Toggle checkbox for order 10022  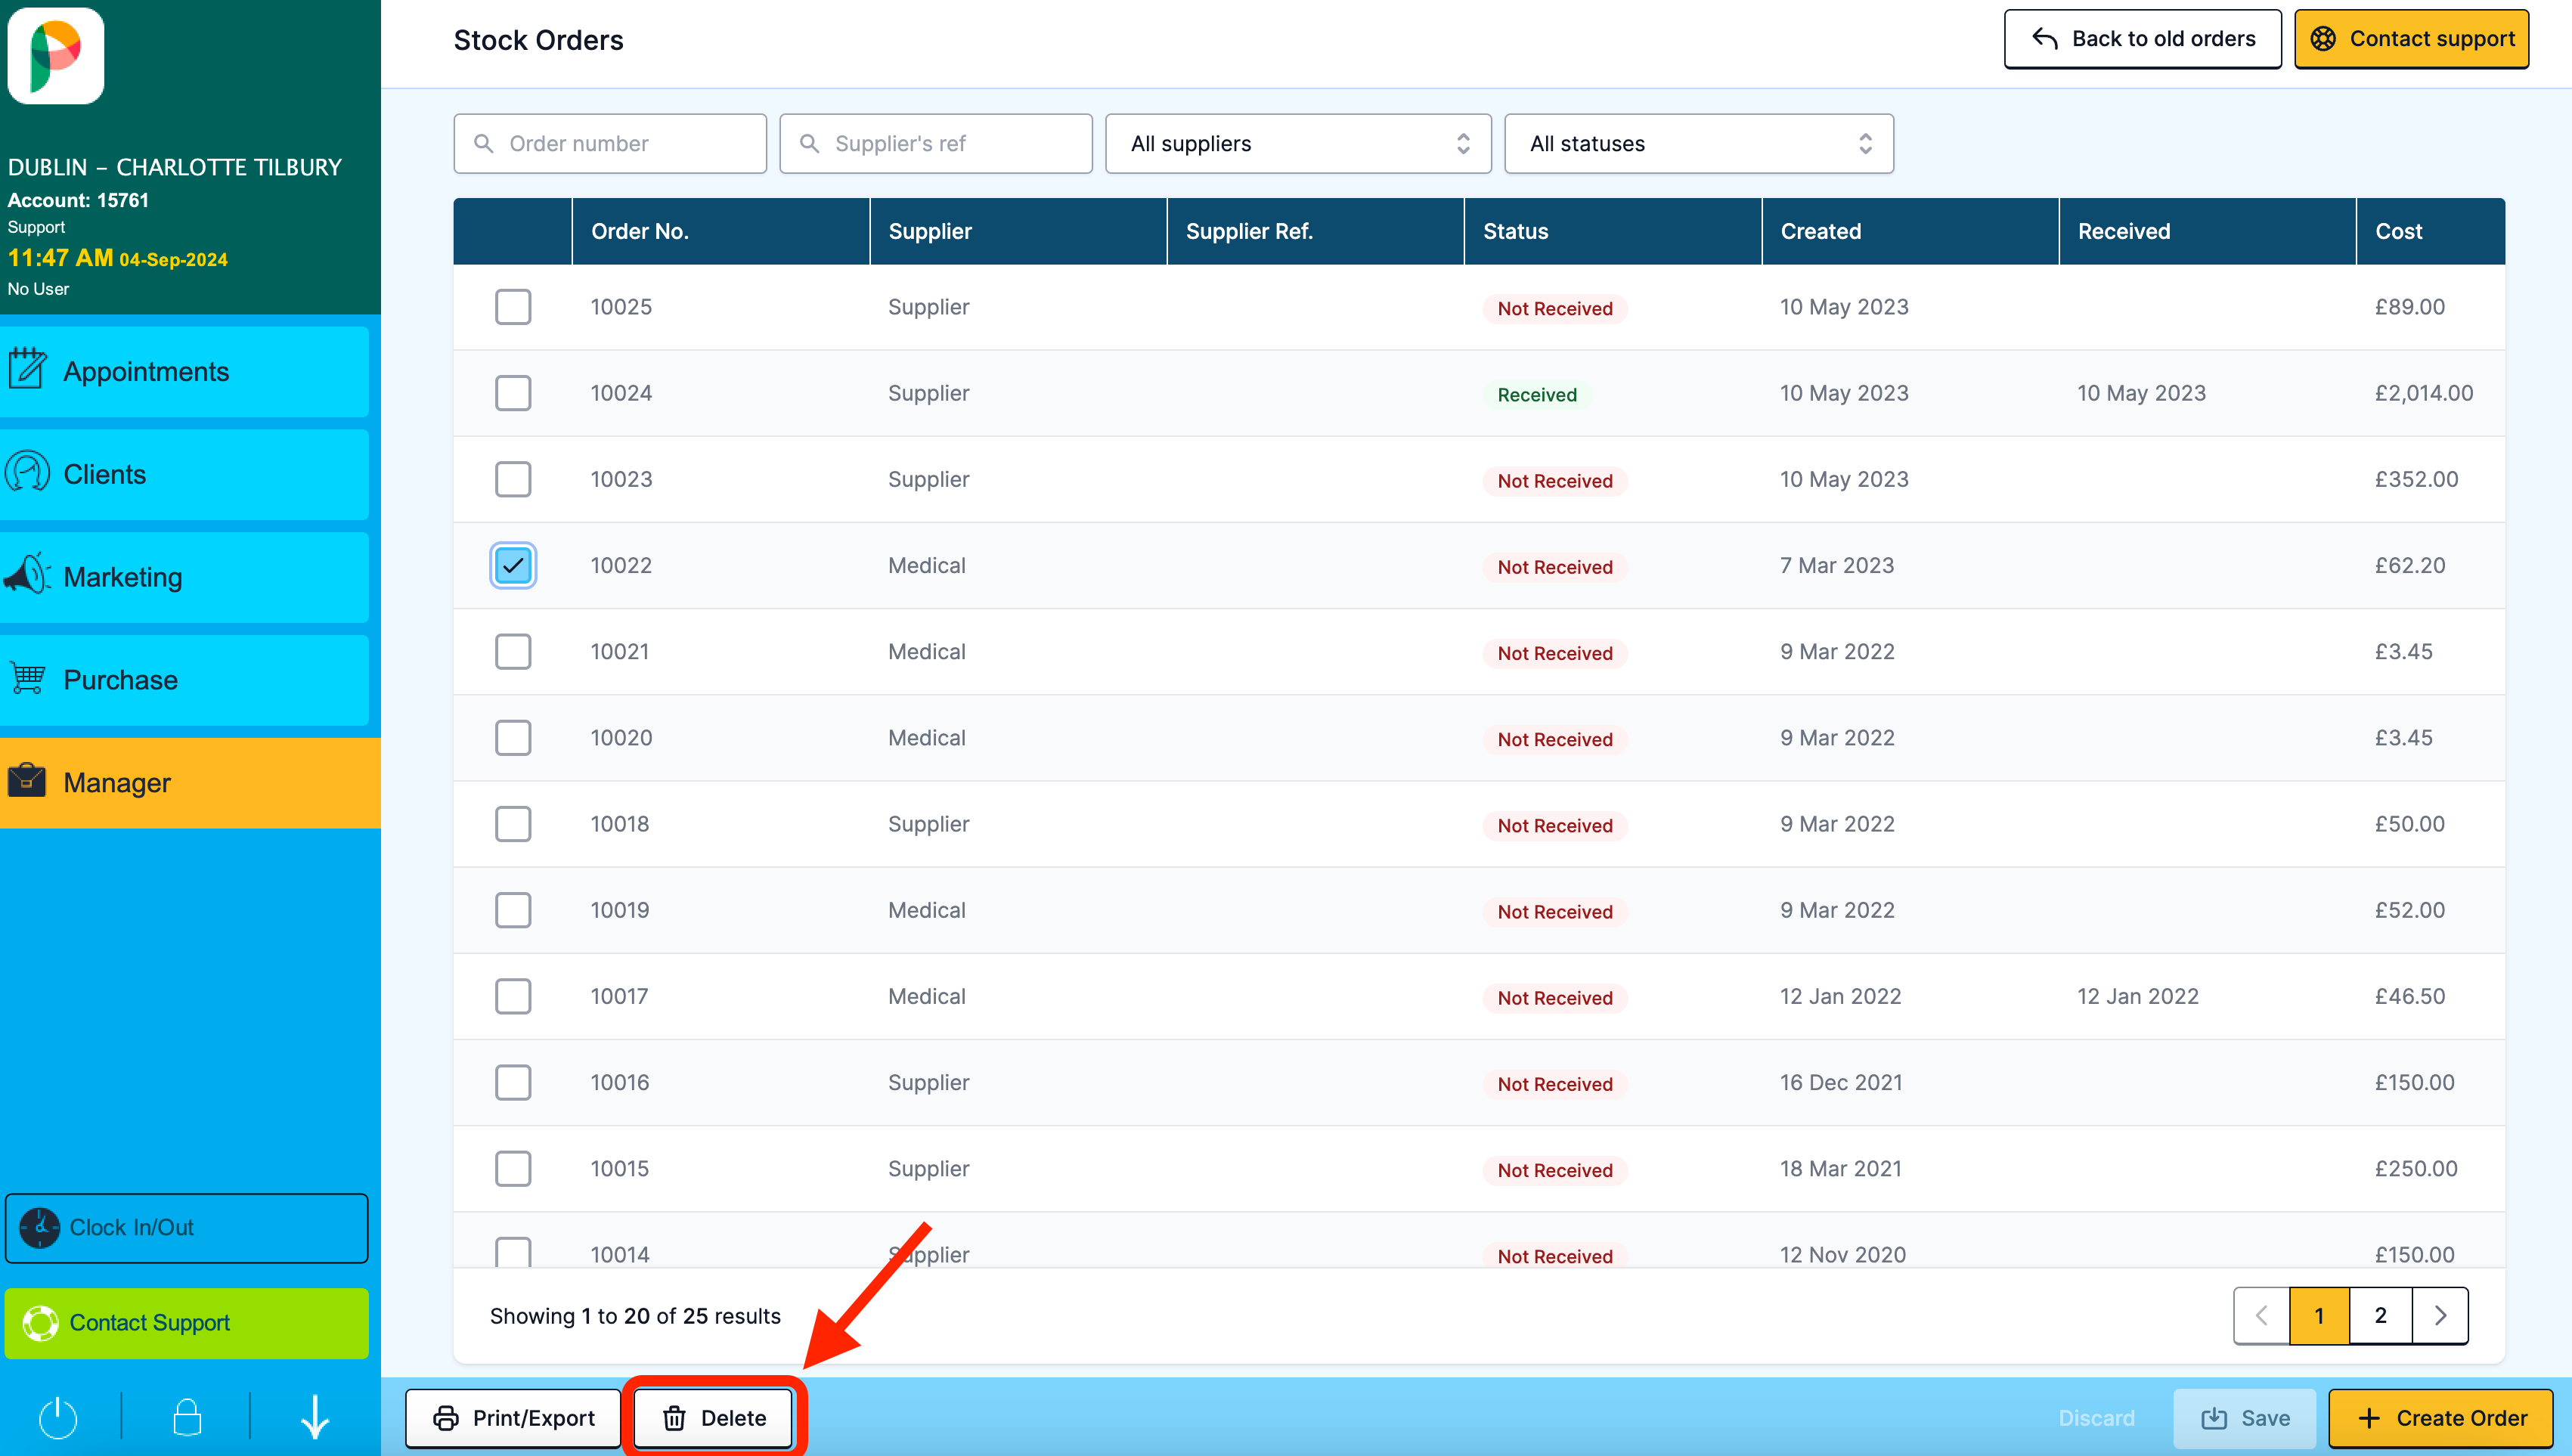513,564
